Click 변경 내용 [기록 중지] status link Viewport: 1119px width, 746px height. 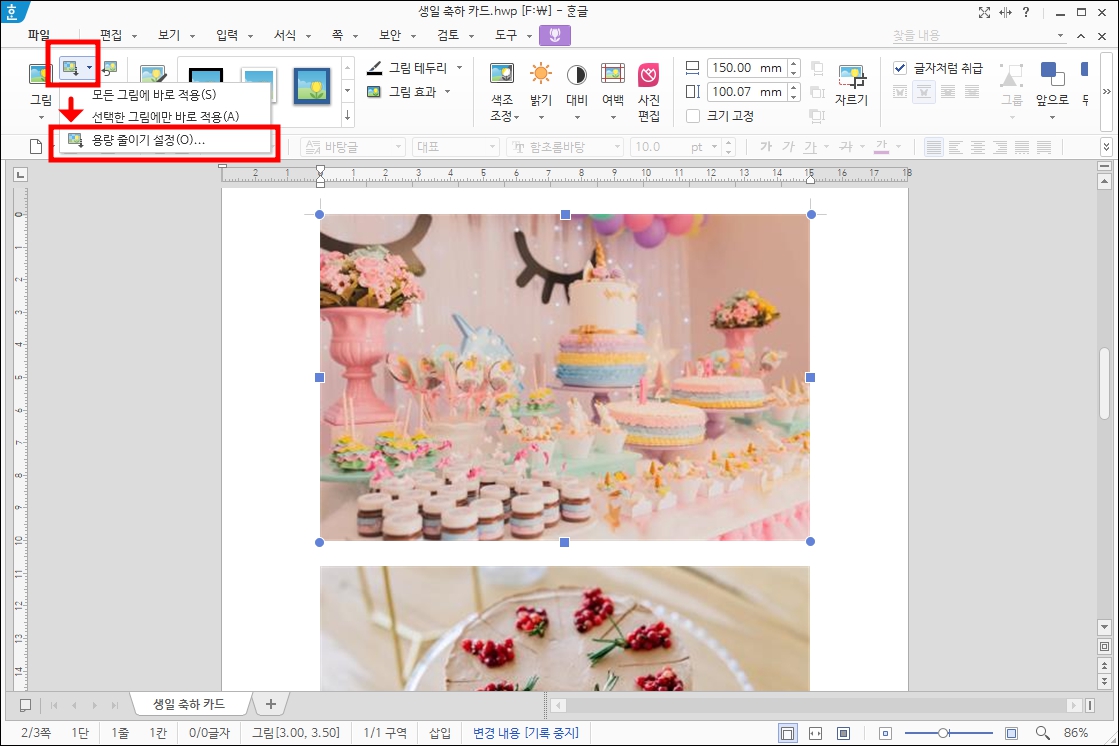(526, 732)
